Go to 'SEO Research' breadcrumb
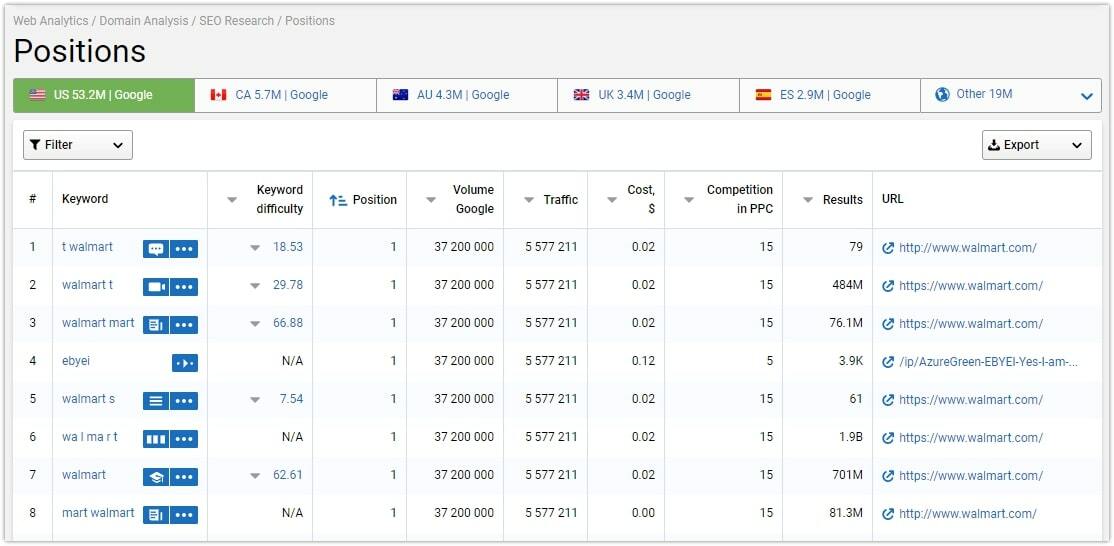 [237, 21]
